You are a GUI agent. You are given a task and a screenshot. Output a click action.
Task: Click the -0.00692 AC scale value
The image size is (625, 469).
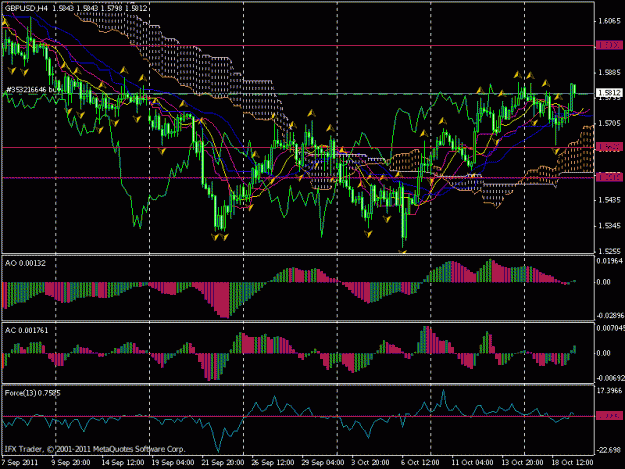tap(610, 378)
